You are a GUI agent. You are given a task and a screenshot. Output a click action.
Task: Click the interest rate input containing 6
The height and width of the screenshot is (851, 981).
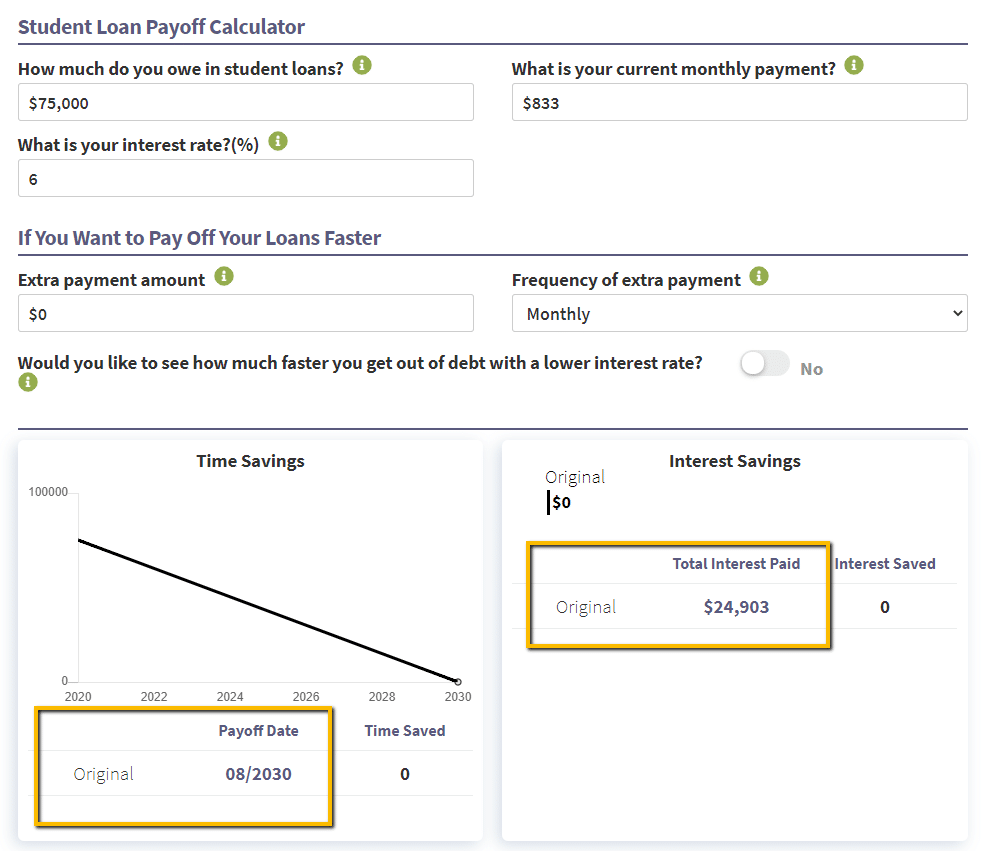(245, 178)
